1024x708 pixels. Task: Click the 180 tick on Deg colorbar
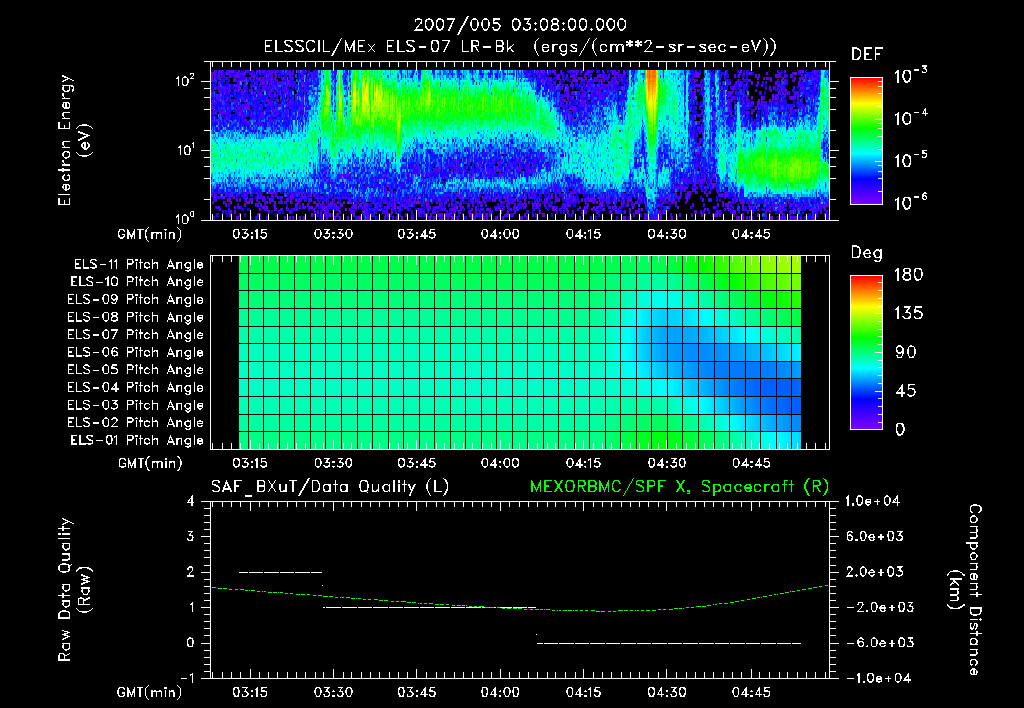pos(908,275)
